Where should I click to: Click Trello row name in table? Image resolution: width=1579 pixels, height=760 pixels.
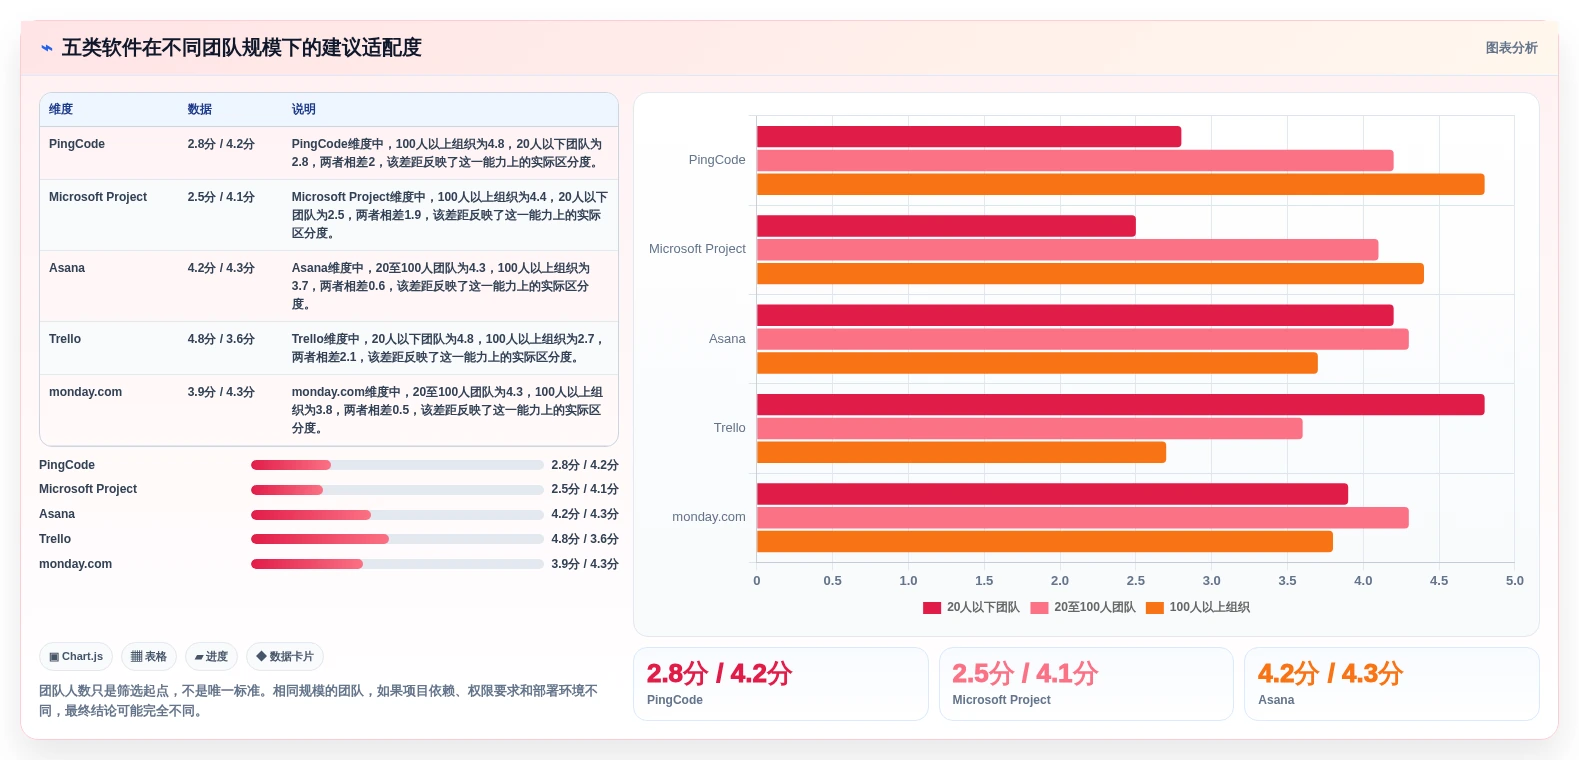pos(65,339)
